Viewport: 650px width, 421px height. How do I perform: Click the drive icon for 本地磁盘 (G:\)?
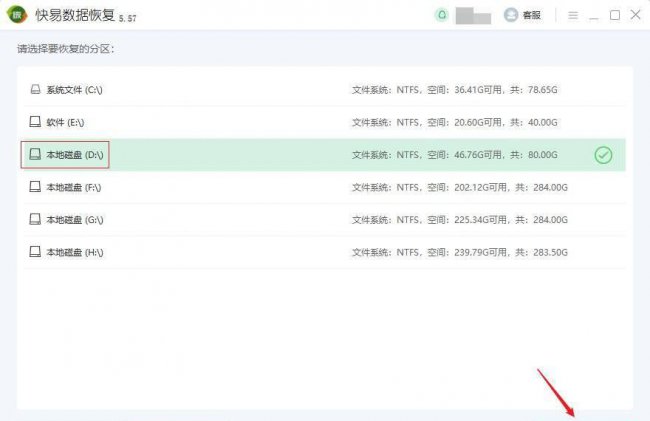35,219
